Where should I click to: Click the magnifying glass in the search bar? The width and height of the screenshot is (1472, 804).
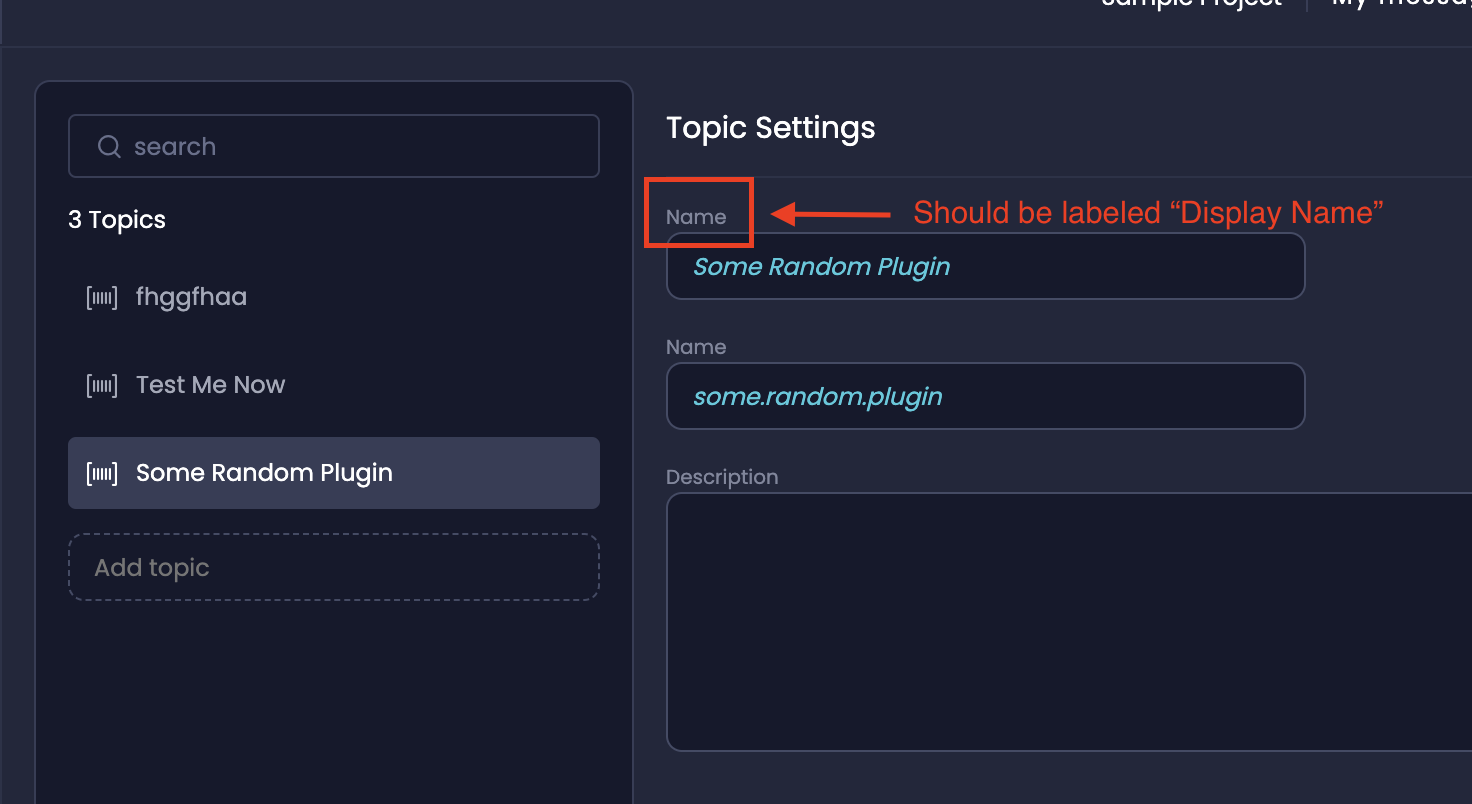[x=108, y=146]
